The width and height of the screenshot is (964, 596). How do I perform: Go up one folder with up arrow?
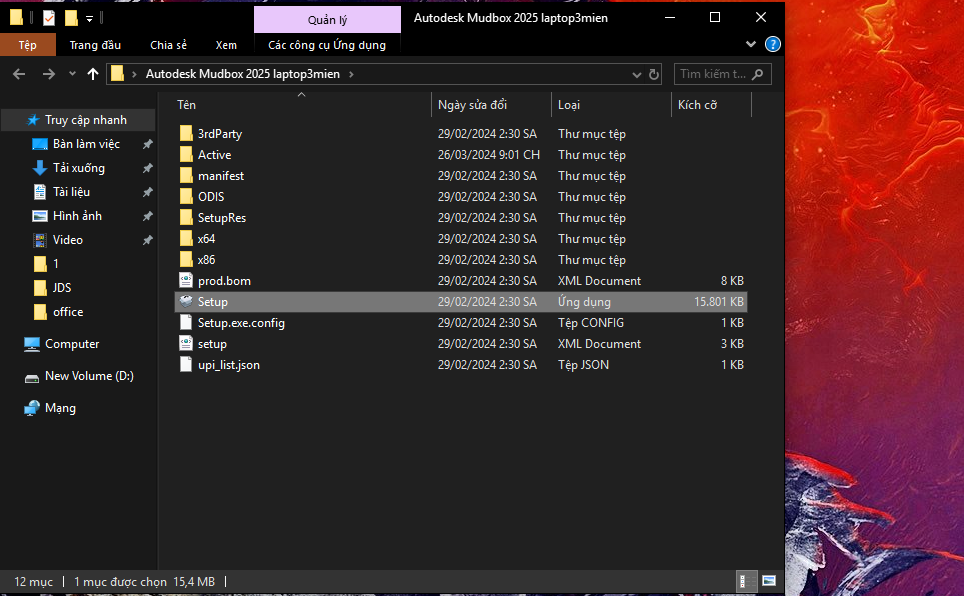93,74
